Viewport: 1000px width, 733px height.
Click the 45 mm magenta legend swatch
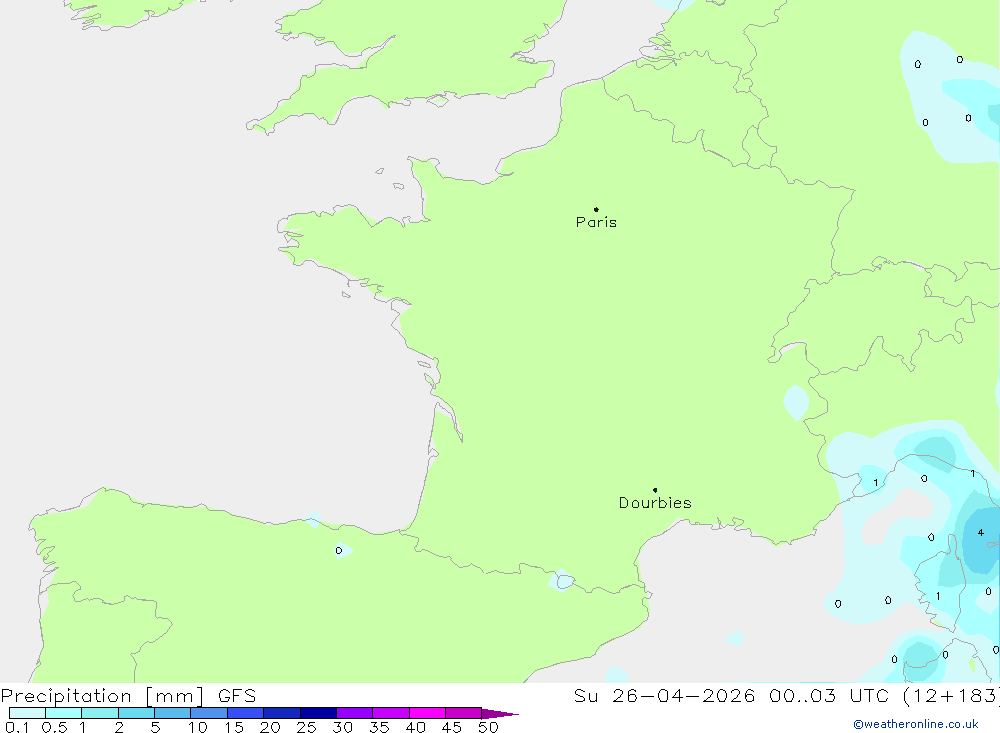[x=463, y=713]
